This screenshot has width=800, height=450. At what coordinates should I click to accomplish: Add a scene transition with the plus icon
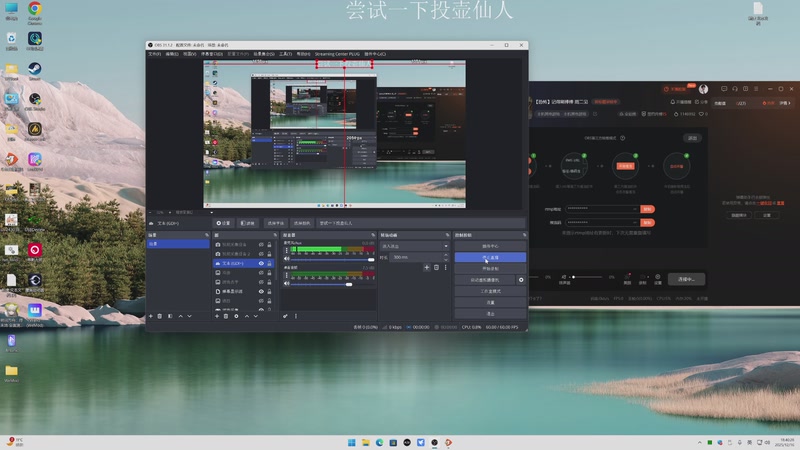427,267
